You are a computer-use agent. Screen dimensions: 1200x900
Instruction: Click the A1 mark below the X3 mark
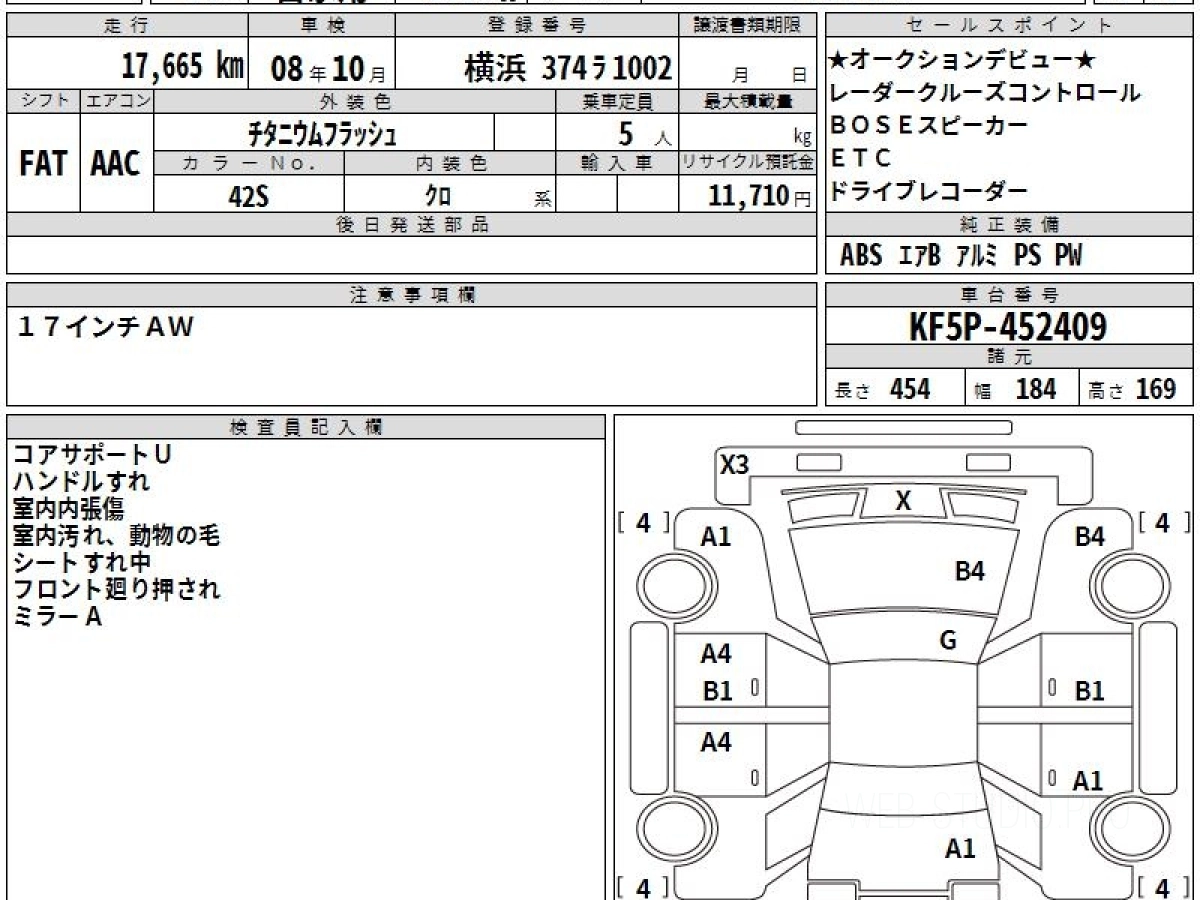pyautogui.click(x=716, y=537)
